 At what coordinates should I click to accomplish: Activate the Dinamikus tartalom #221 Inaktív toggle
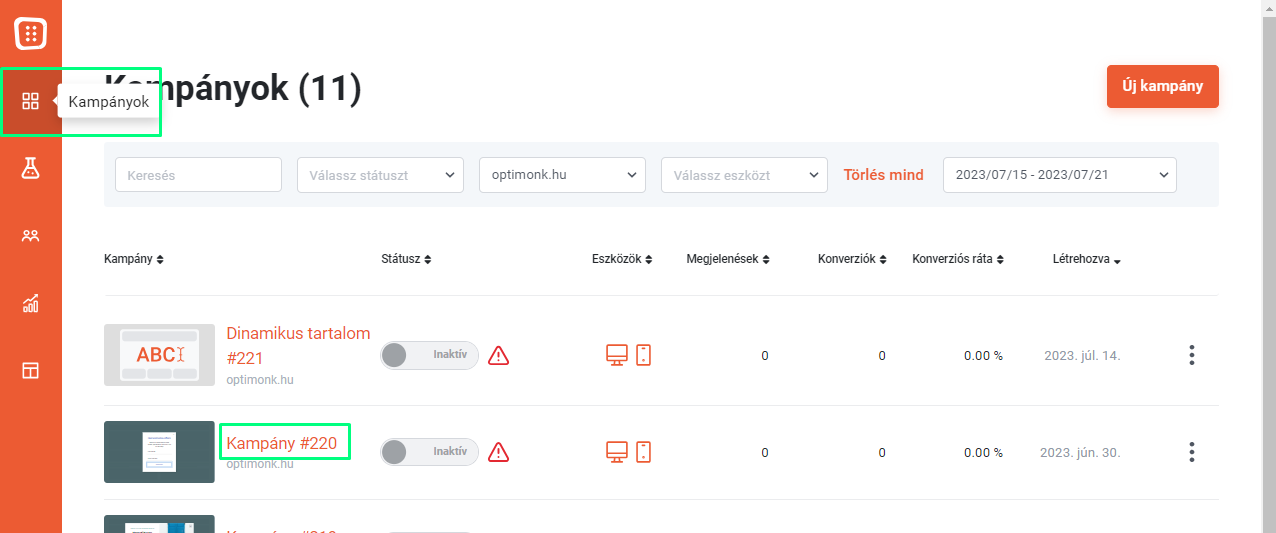coord(430,355)
